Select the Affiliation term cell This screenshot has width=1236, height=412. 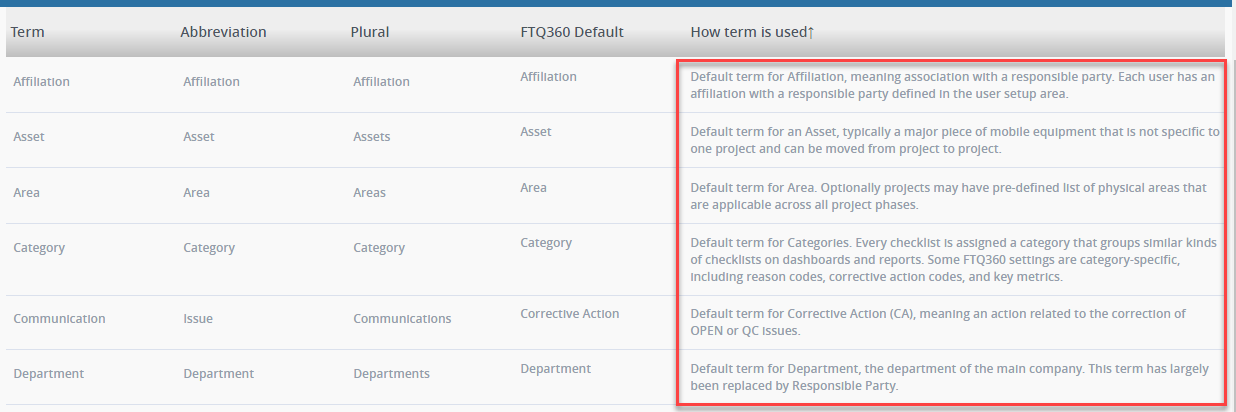pos(42,82)
